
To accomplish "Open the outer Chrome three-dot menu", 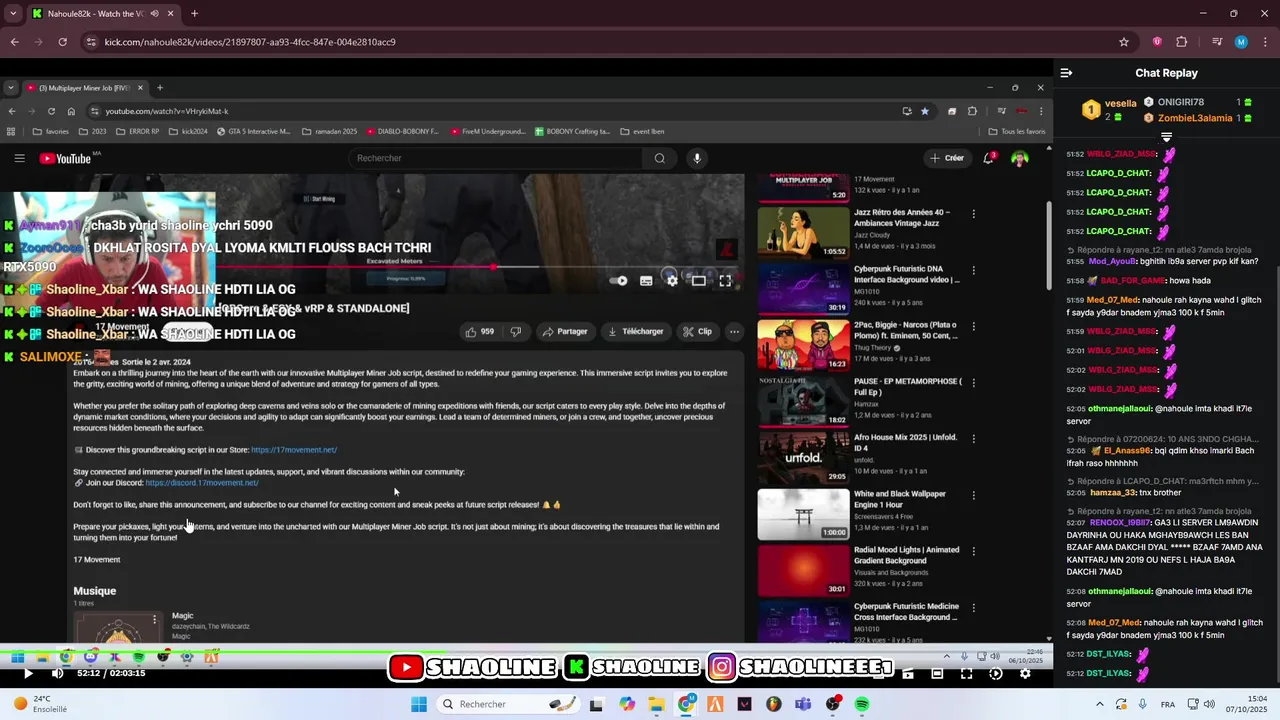I will click(x=1265, y=42).
